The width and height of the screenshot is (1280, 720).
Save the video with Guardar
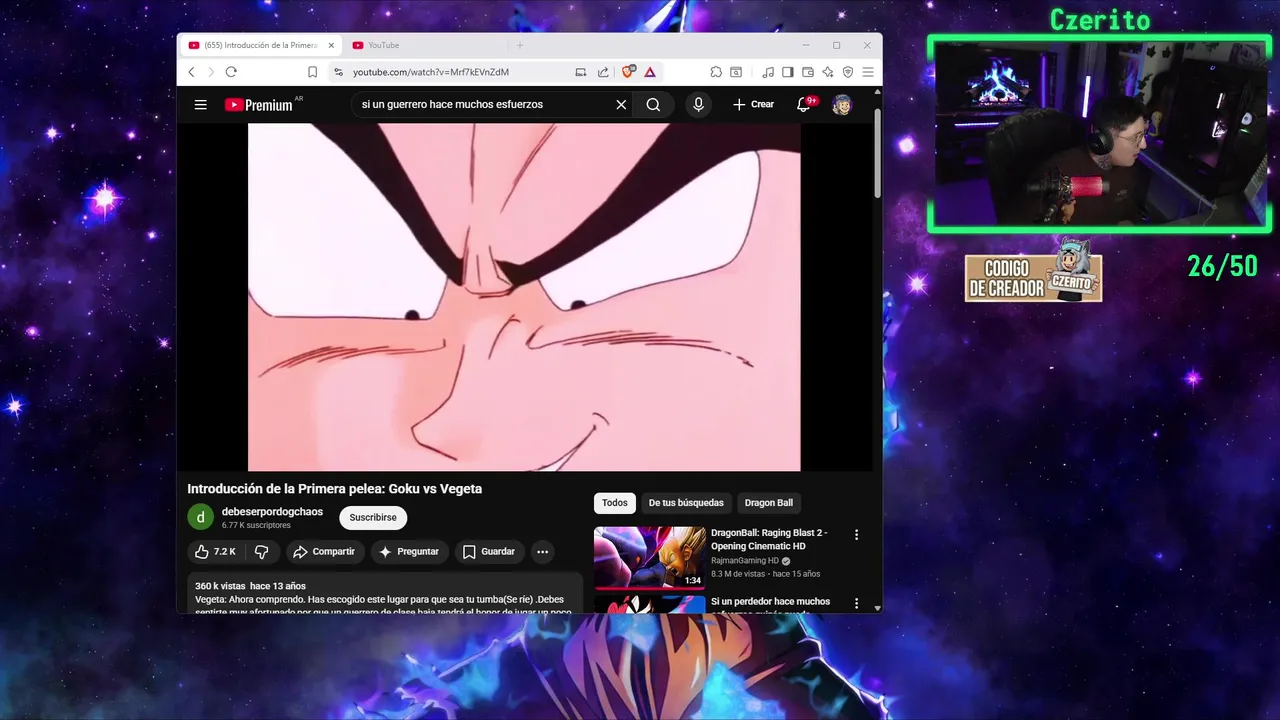(488, 552)
